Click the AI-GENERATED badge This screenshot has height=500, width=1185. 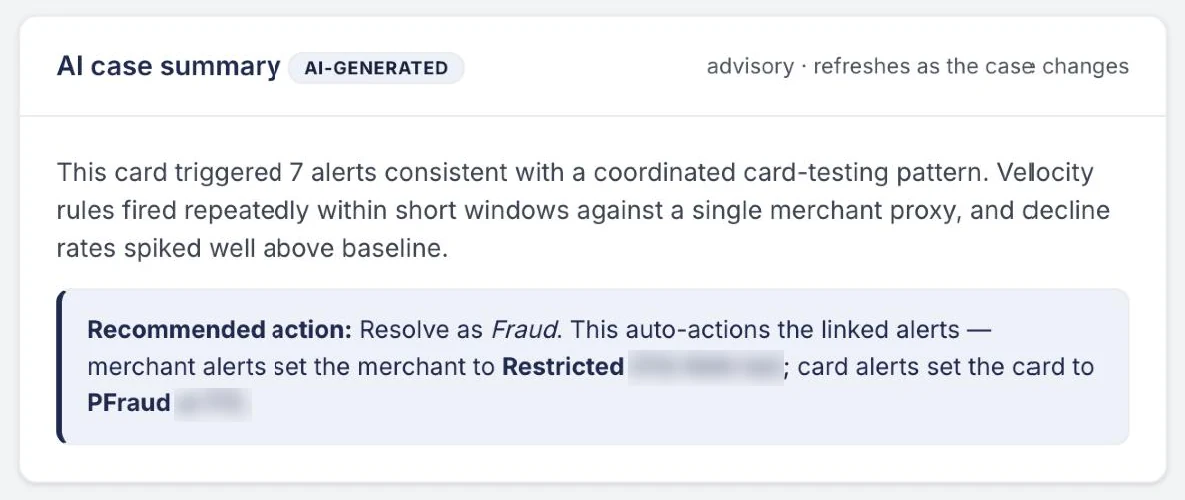click(376, 68)
